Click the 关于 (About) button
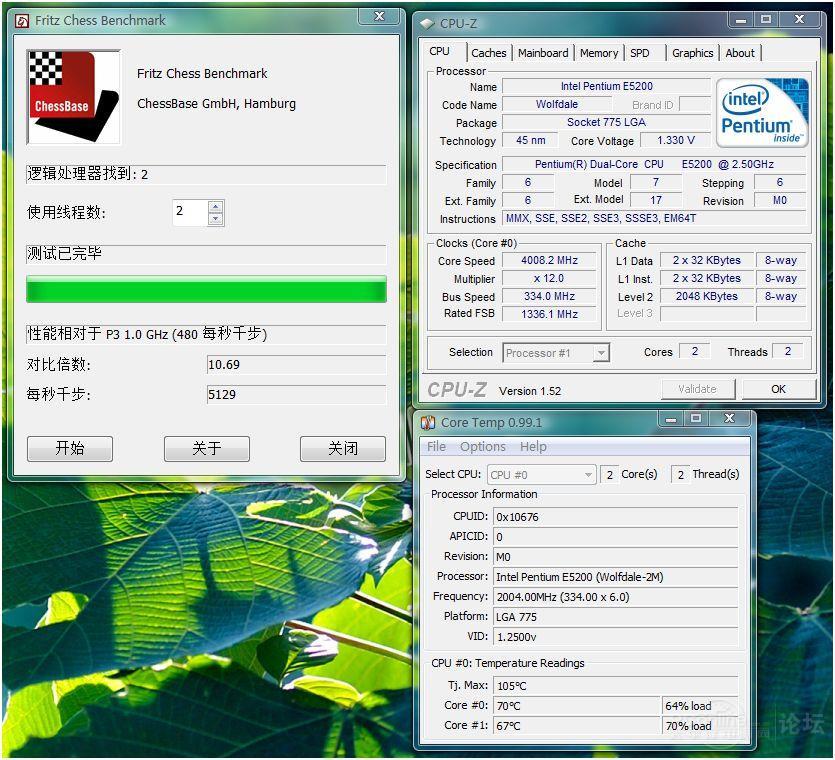The height and width of the screenshot is (760, 835). click(207, 448)
